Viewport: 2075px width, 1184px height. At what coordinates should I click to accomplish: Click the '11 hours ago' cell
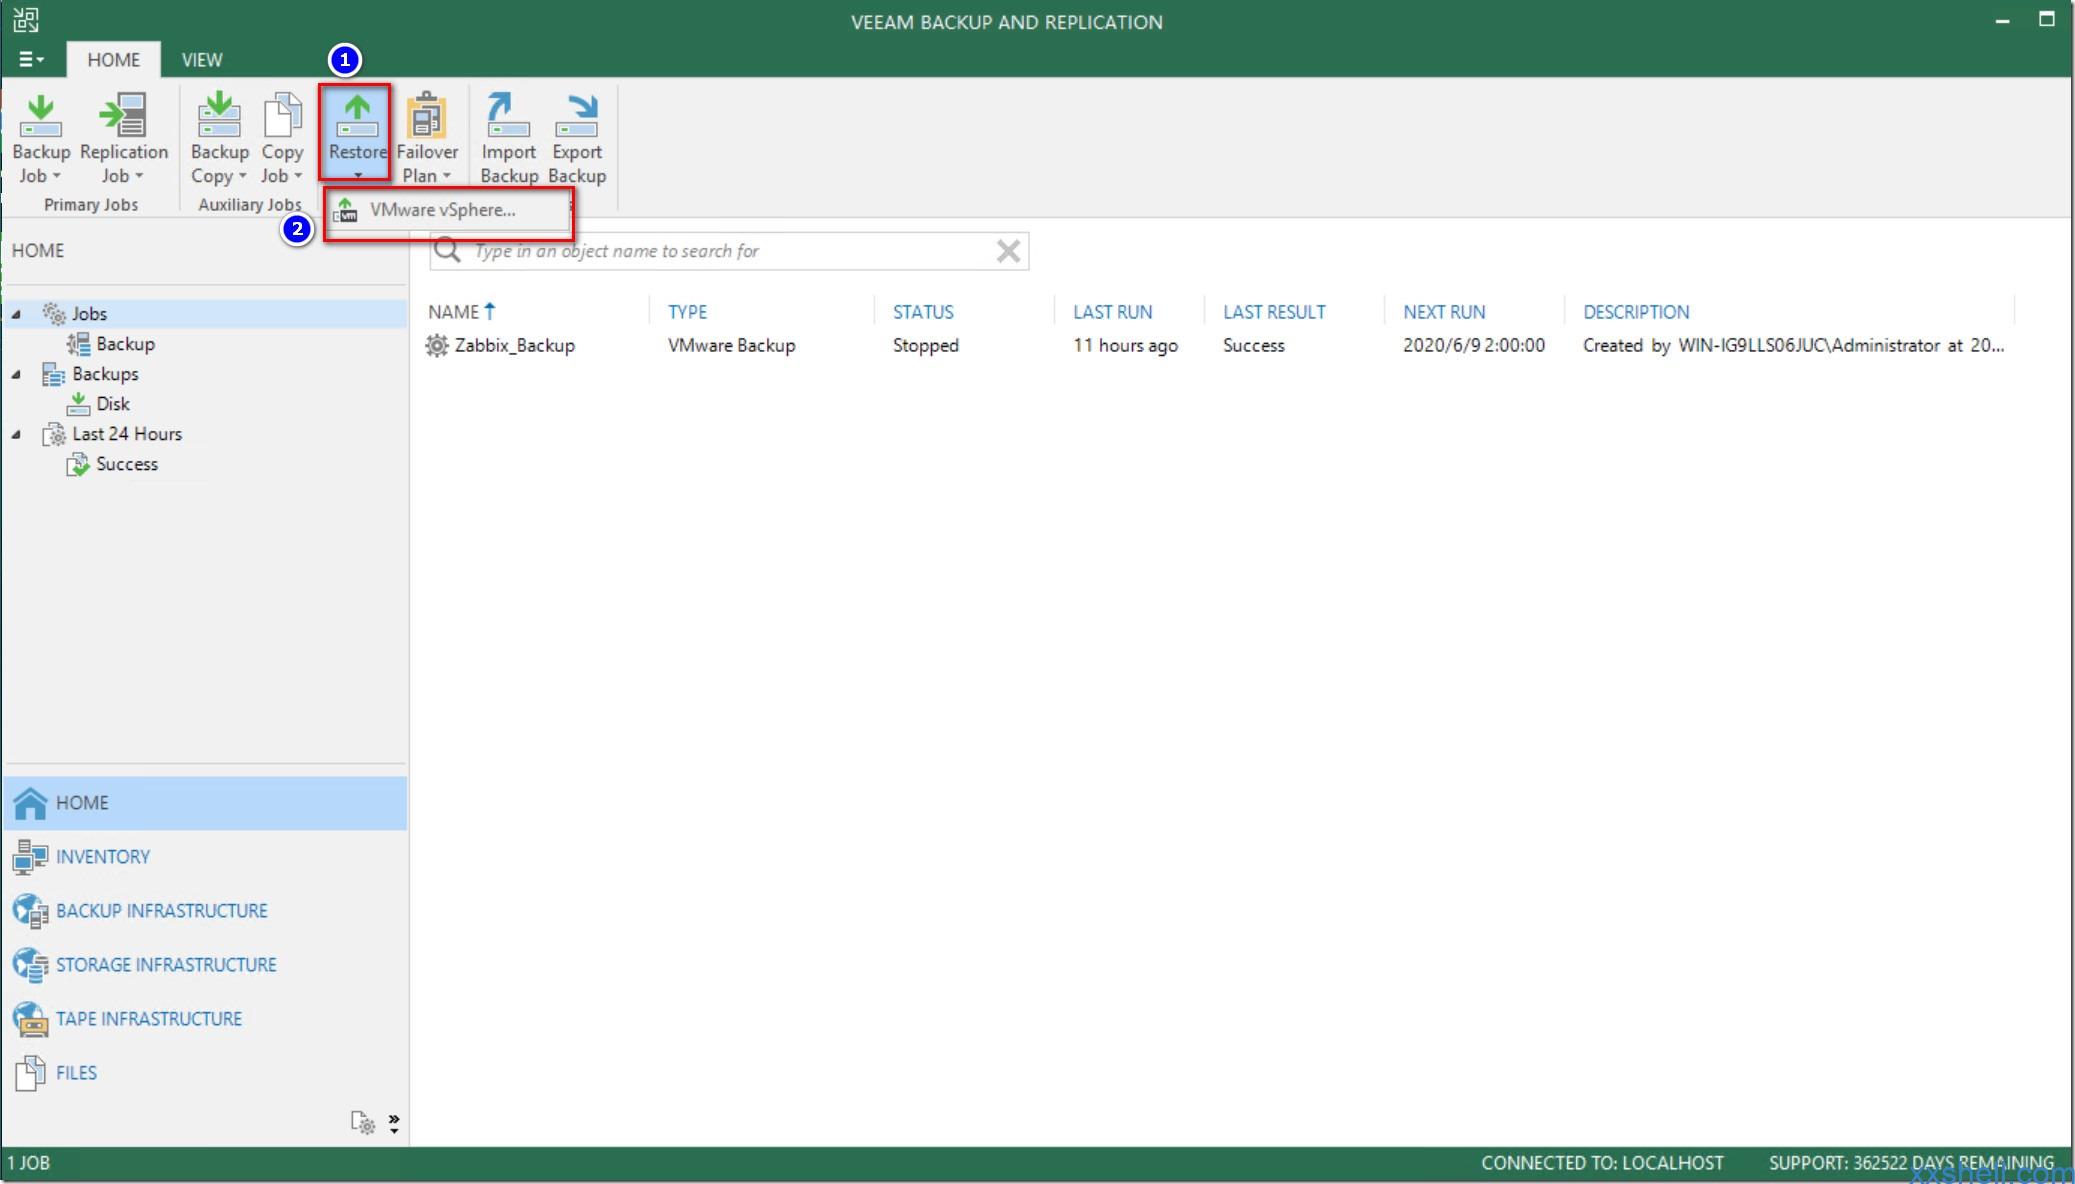1126,346
